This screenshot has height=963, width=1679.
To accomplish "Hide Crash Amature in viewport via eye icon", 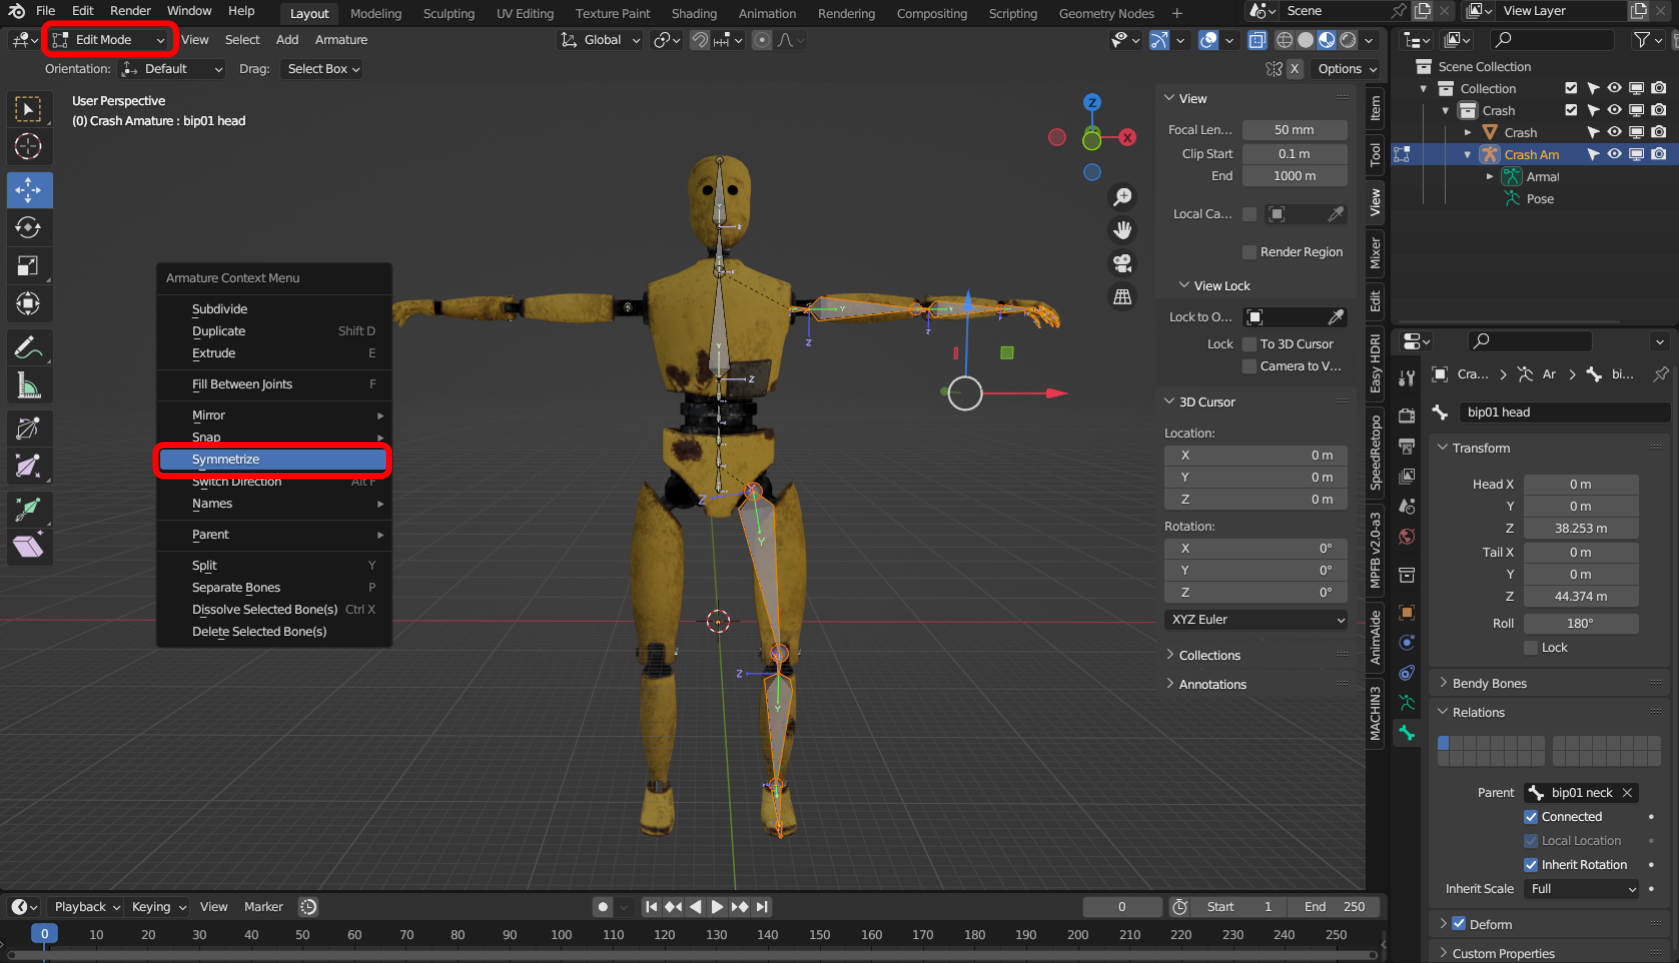I will pyautogui.click(x=1614, y=154).
